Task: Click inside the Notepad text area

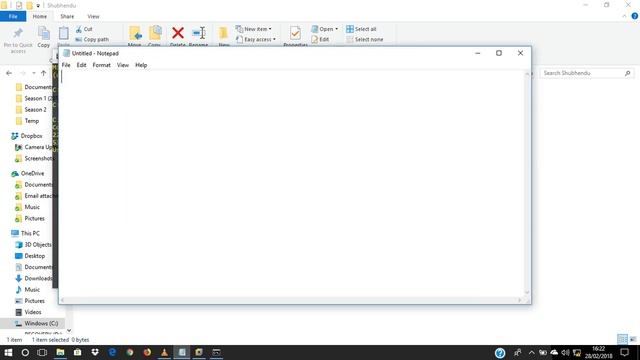Action: (x=292, y=184)
